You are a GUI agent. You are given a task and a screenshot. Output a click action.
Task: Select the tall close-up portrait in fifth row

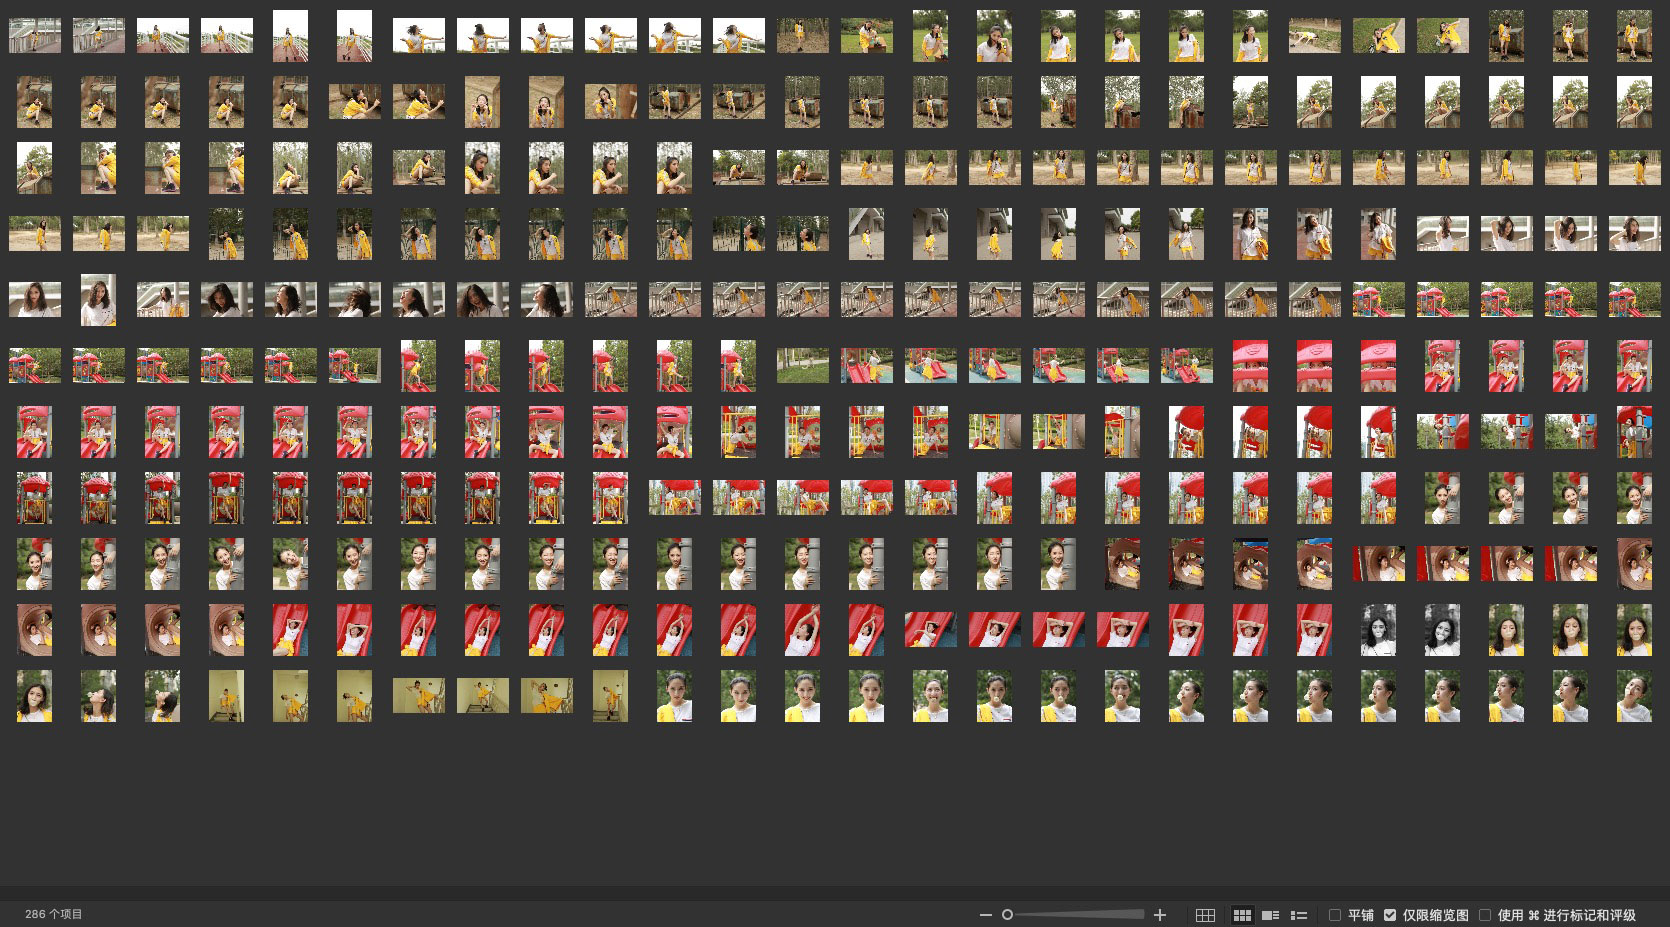99,300
